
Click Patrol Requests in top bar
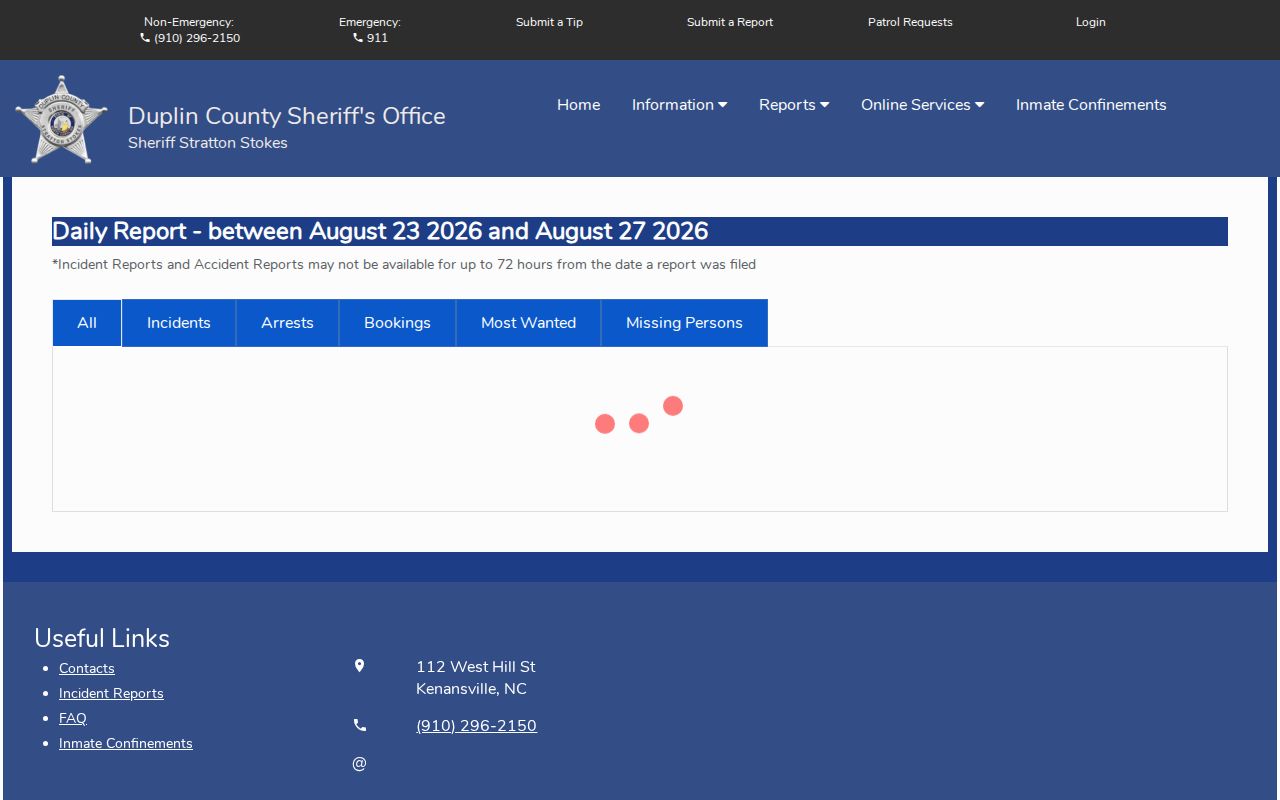tap(910, 22)
